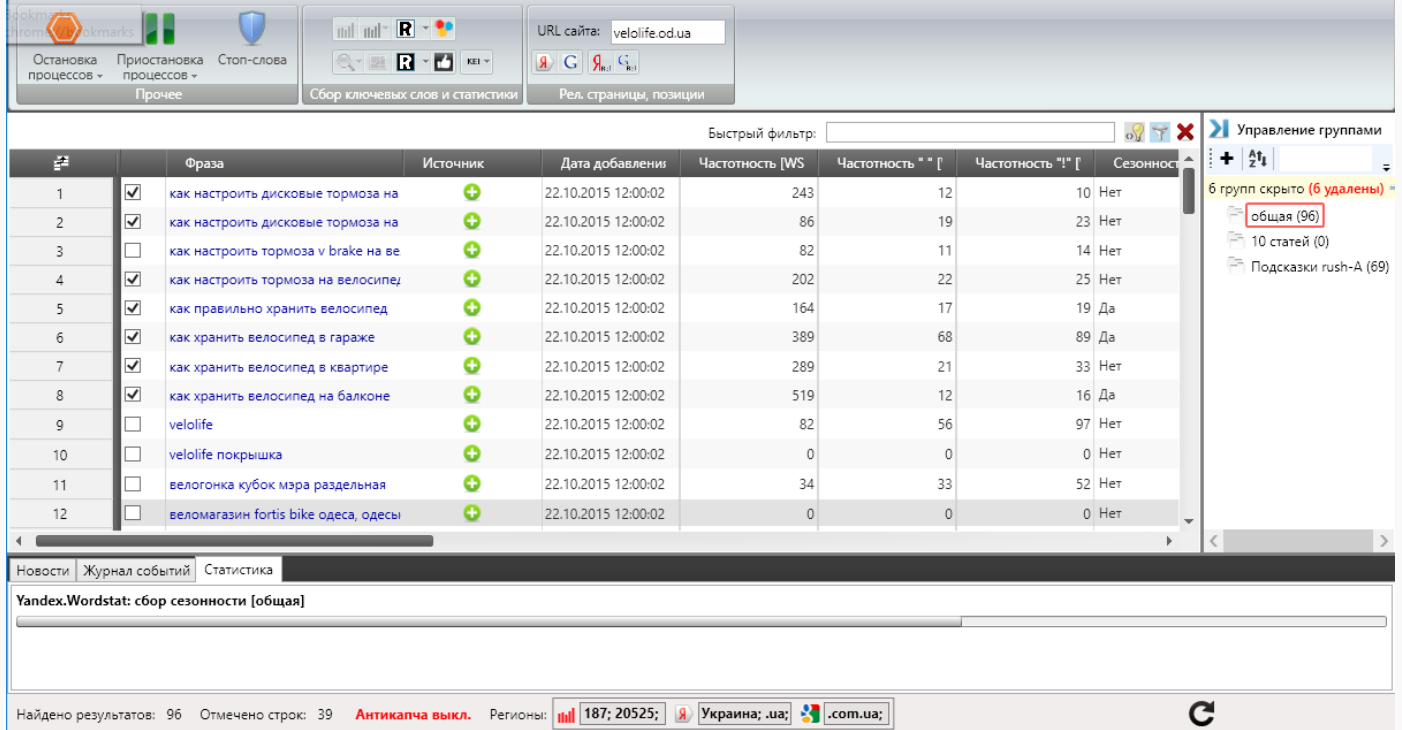Click the Google G relevant pages icon
Screen dimensions: 1402x730
pos(571,63)
